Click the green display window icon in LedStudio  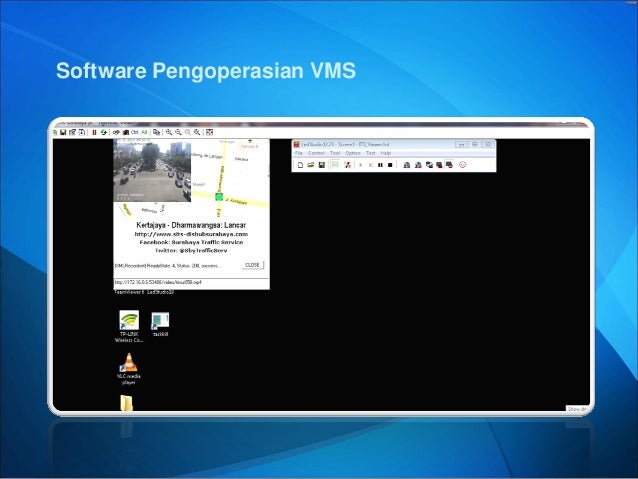335,164
